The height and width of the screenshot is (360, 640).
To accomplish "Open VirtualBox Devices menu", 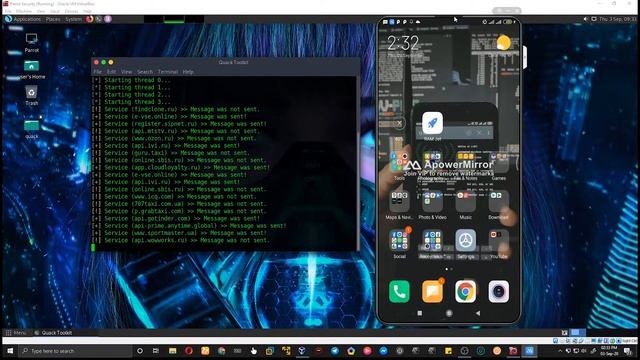I will click(71, 11).
